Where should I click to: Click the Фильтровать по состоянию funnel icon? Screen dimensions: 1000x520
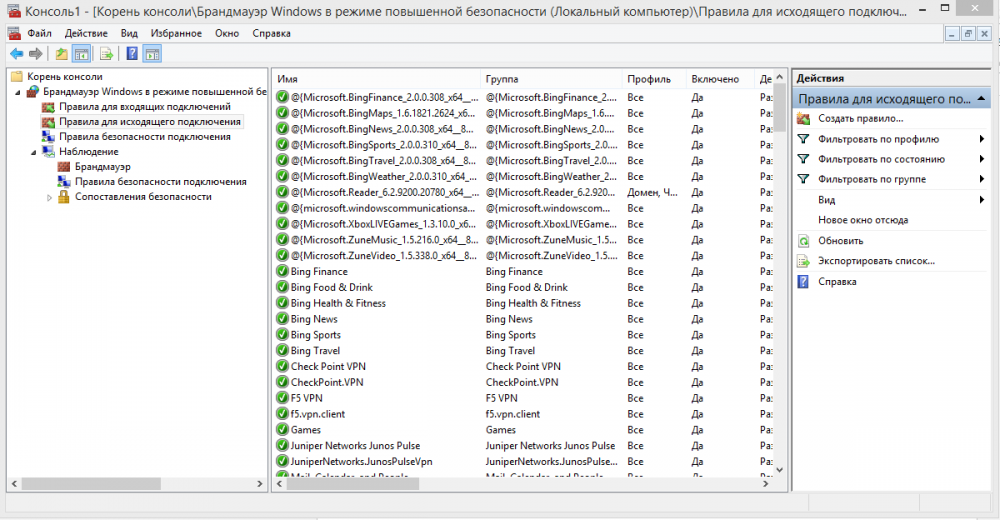[804, 159]
